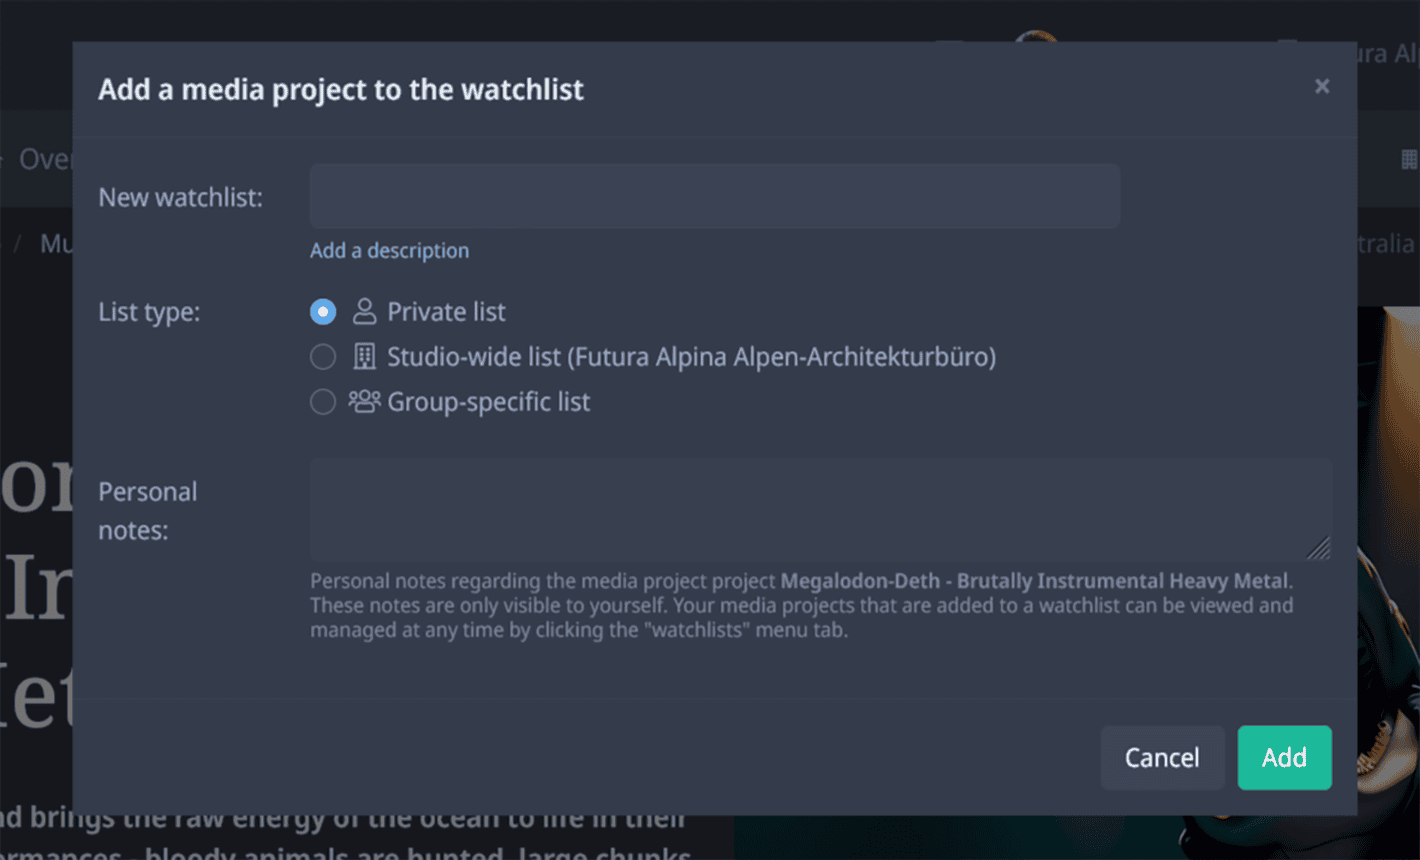Pick the Group-specific list option
This screenshot has width=1420, height=860.
323,401
